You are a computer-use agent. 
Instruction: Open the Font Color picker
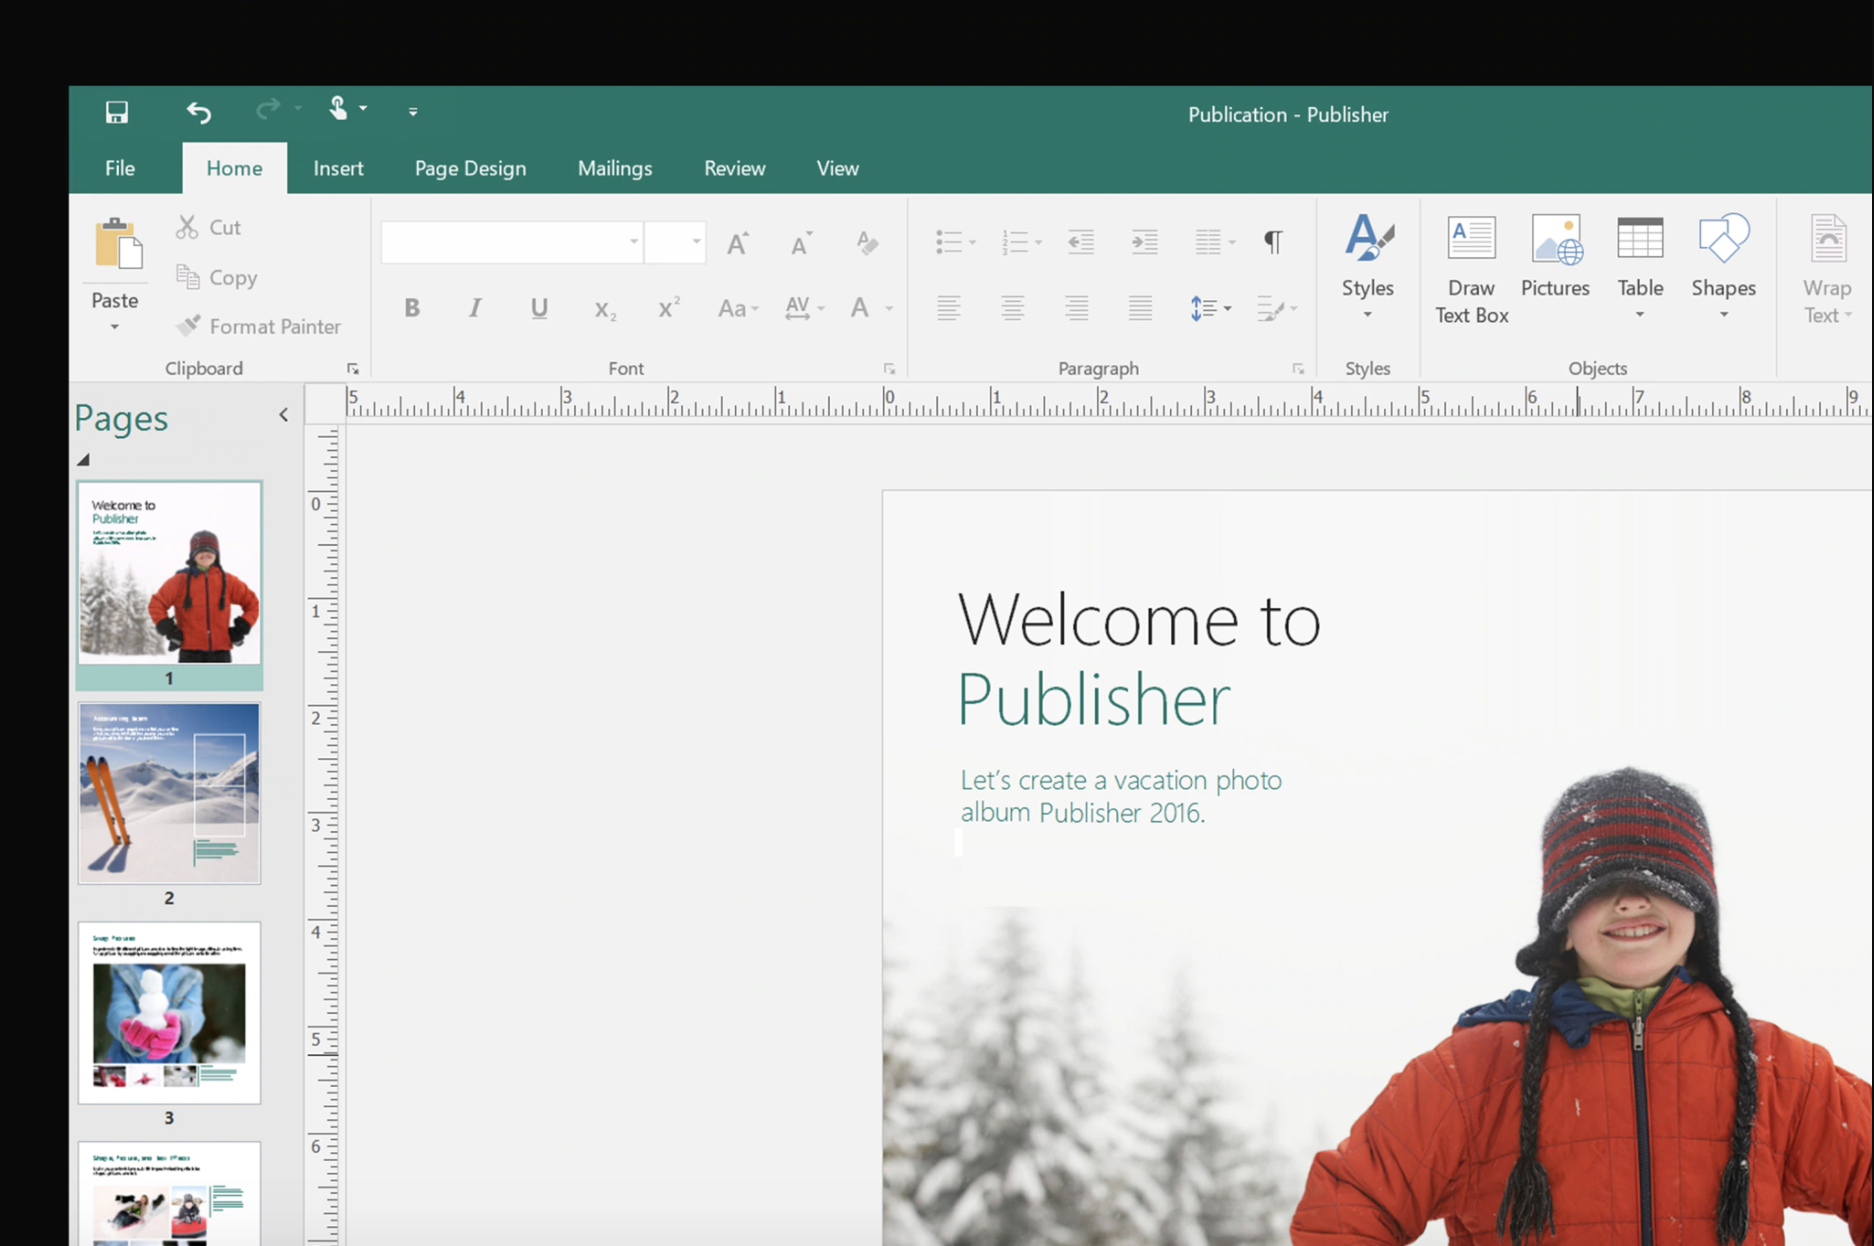point(888,309)
